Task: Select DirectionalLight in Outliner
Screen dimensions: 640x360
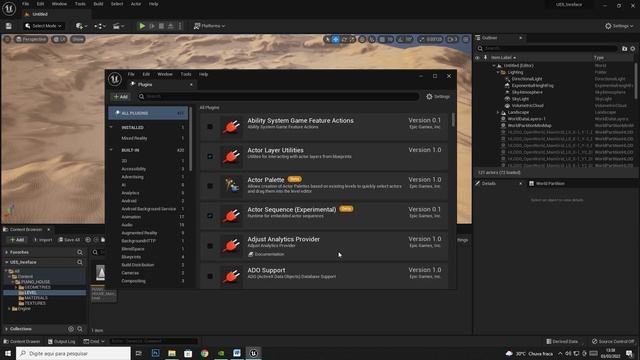Action: [x=527, y=79]
